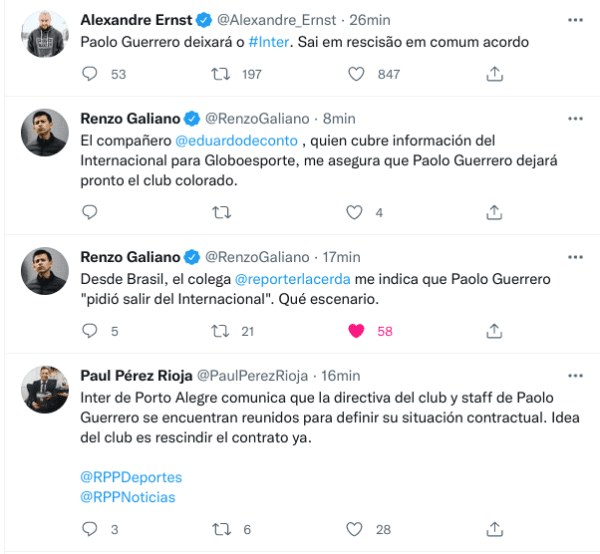Share Alexandre Ernst's tweet
600x554 pixels.
click(494, 74)
